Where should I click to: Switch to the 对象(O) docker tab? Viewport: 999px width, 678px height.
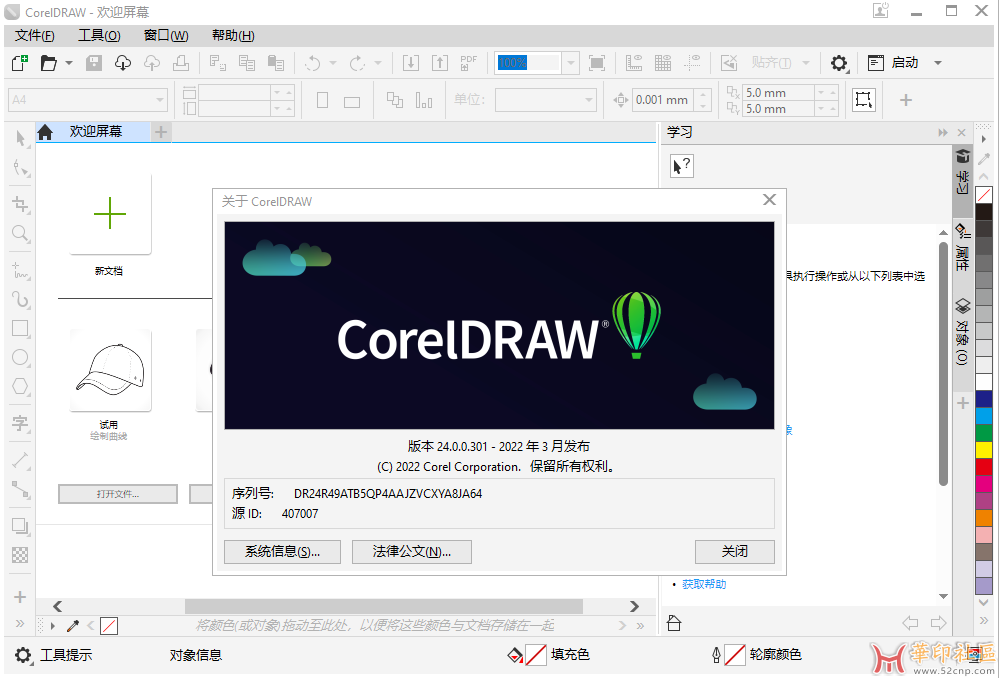coord(962,332)
